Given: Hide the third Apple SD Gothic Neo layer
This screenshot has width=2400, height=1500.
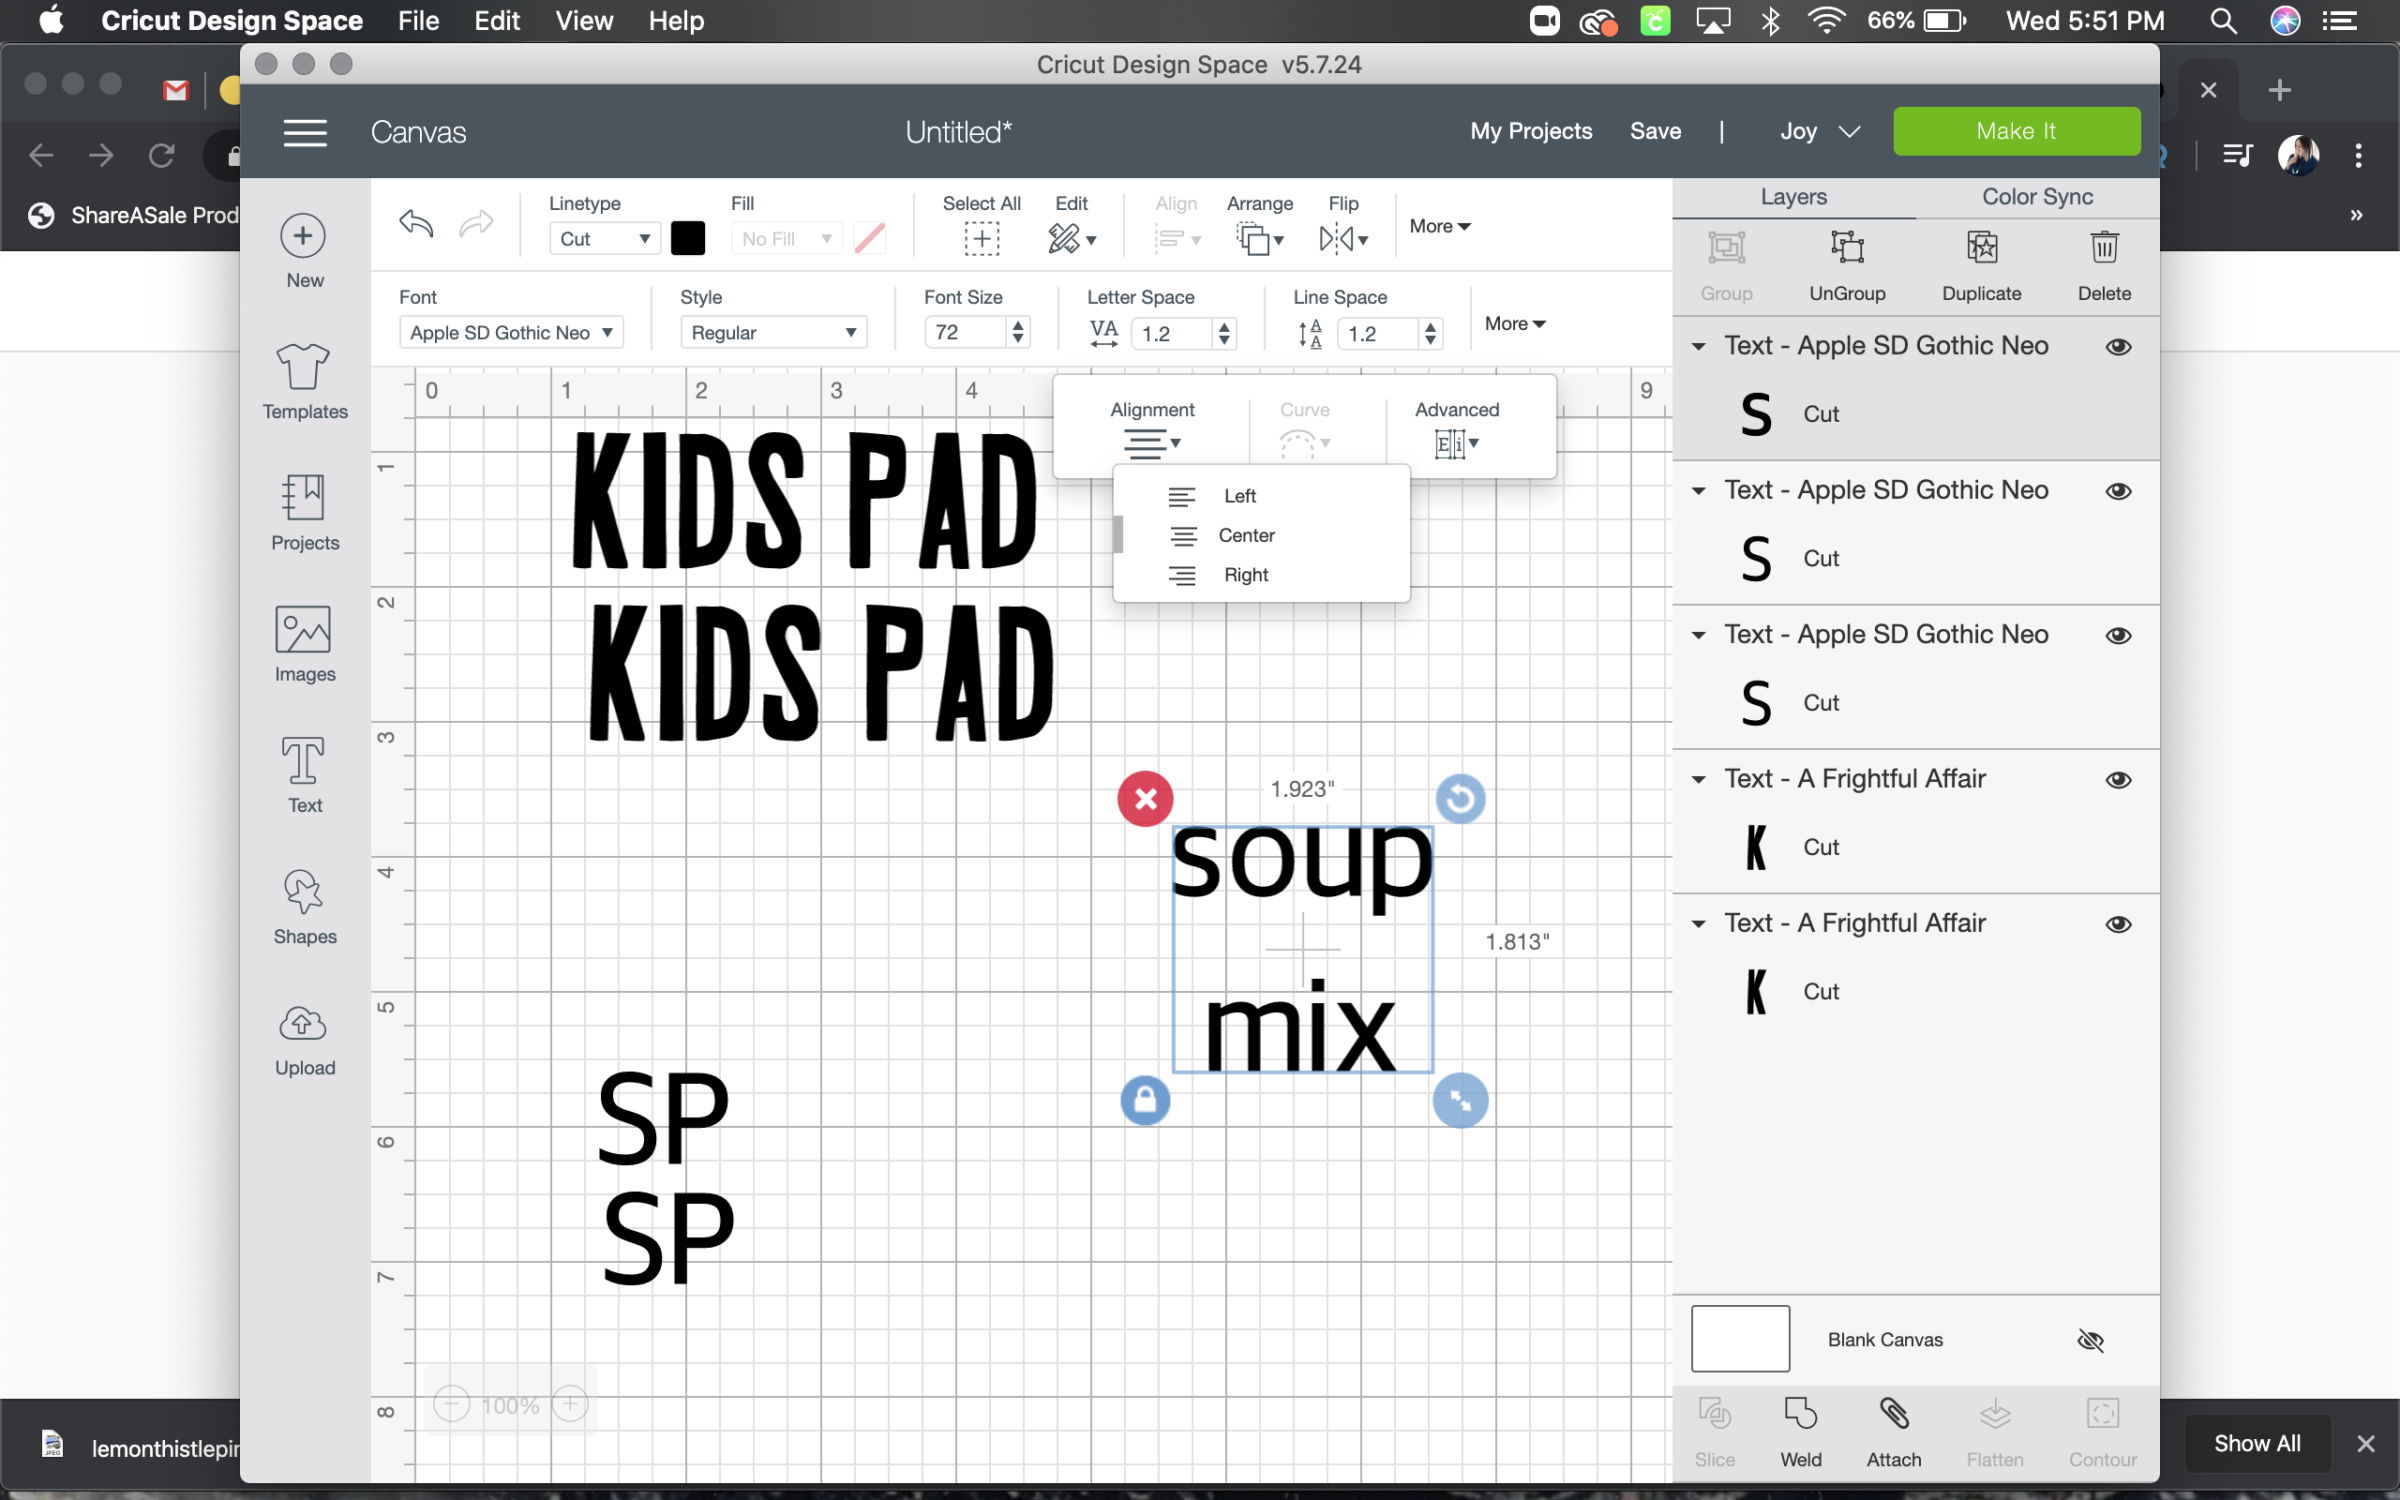Looking at the screenshot, I should (x=2118, y=636).
